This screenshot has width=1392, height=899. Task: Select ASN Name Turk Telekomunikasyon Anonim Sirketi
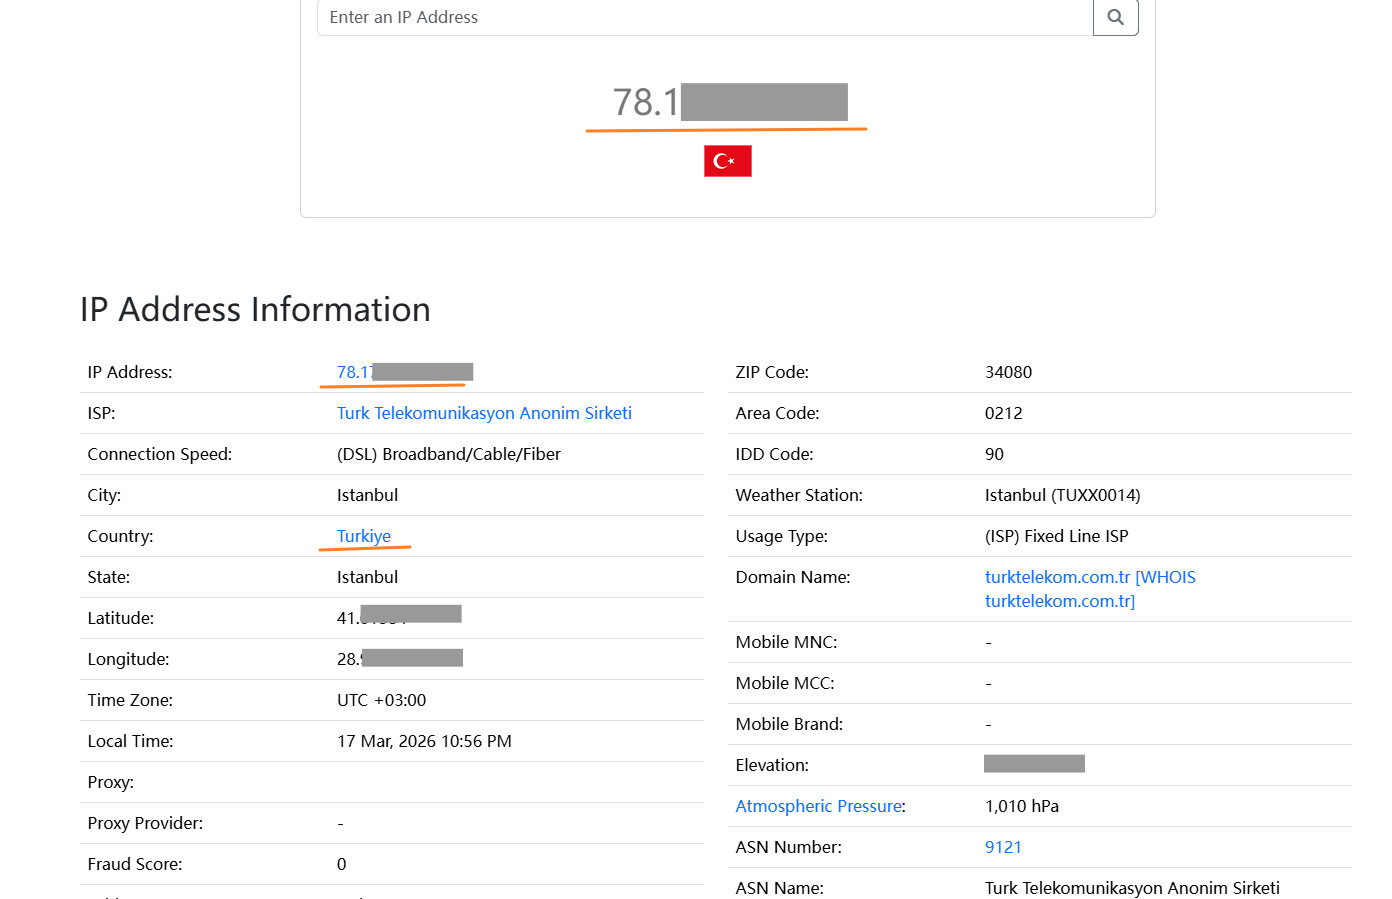coord(1132,888)
